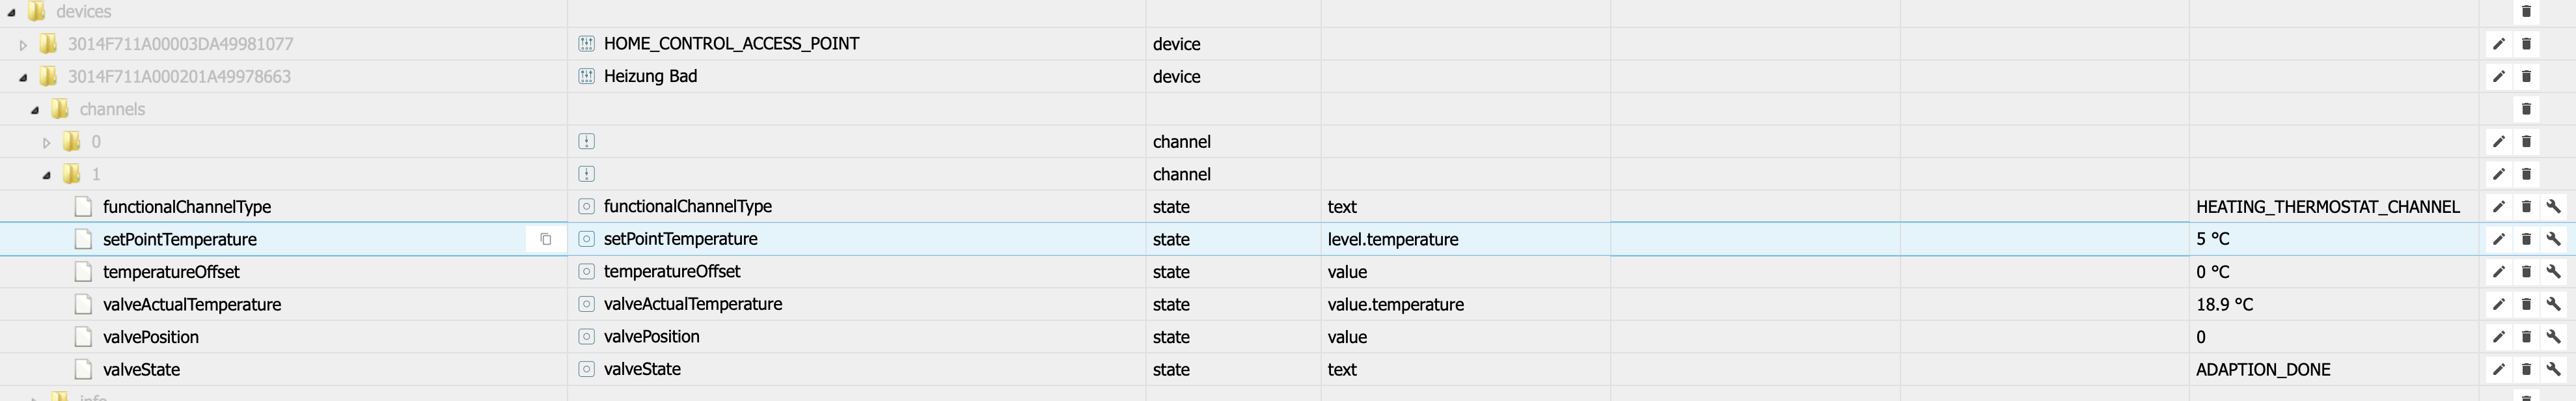Click the copy icon next to setPointTemperature
Image resolution: width=2576 pixels, height=401 pixels.
coord(545,239)
